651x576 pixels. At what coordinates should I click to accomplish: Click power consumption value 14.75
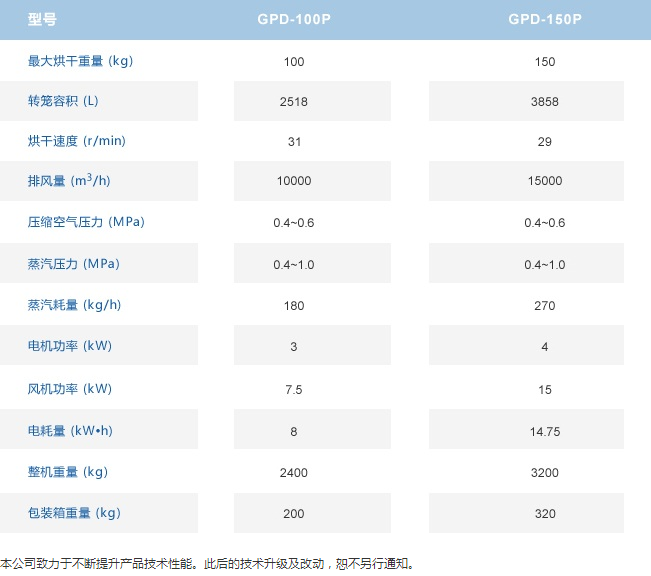545,432
